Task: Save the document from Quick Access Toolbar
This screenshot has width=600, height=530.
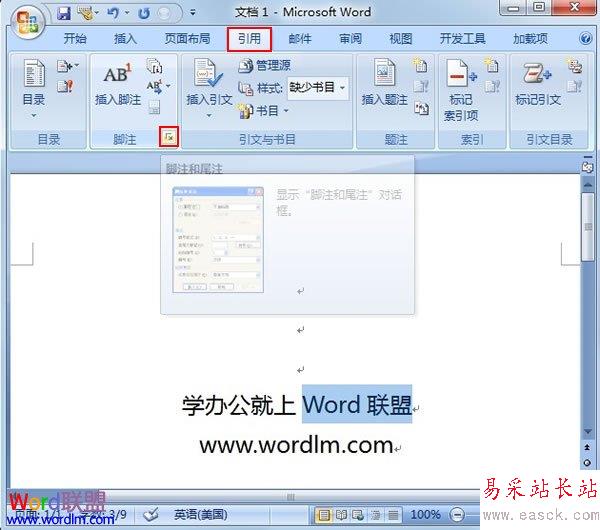Action: coord(64,14)
